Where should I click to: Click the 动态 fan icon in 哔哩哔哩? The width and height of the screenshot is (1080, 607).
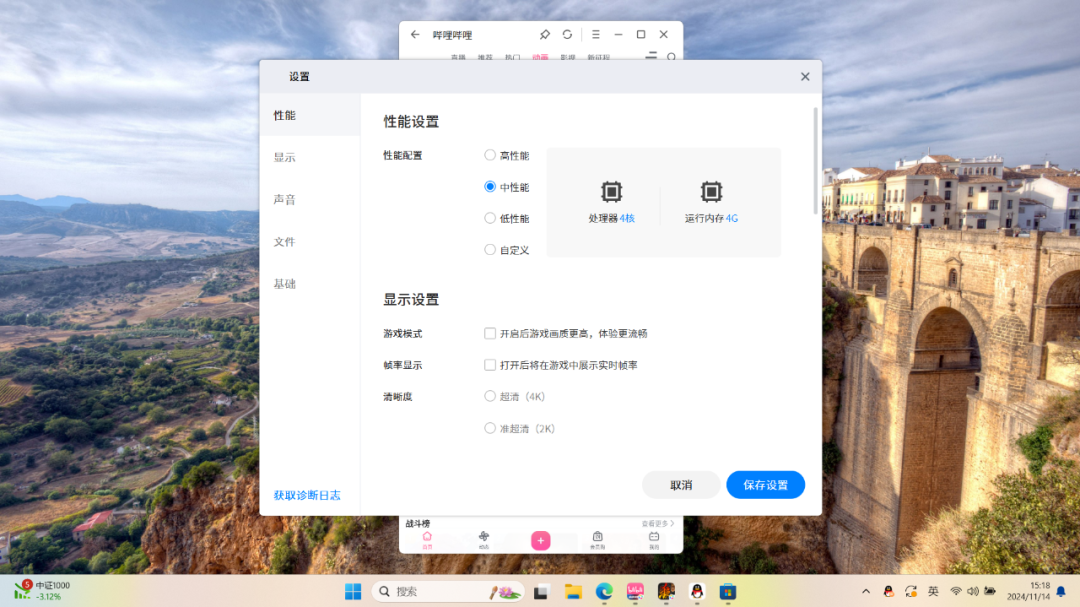[484, 539]
